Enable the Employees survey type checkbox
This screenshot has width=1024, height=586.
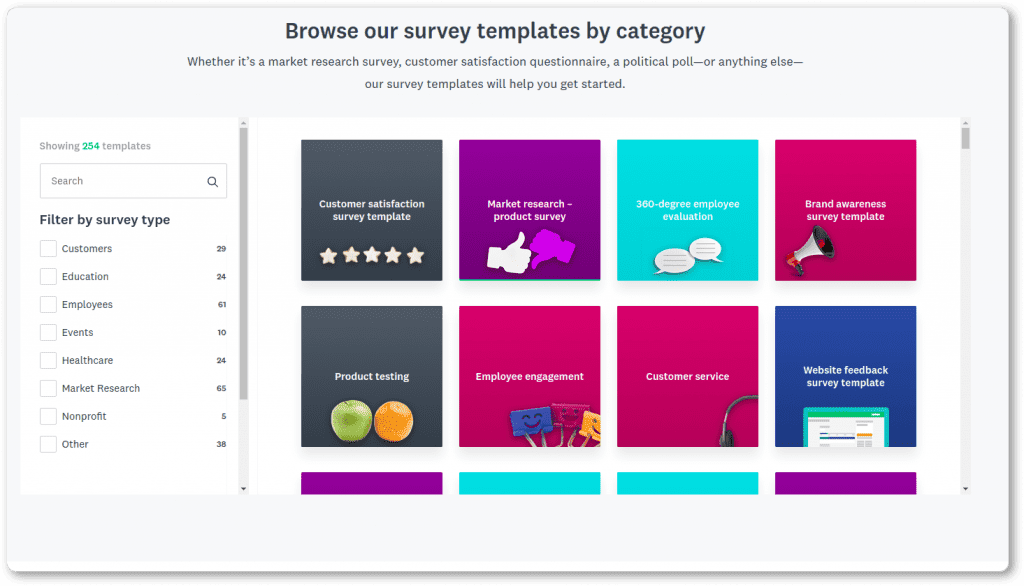point(48,305)
